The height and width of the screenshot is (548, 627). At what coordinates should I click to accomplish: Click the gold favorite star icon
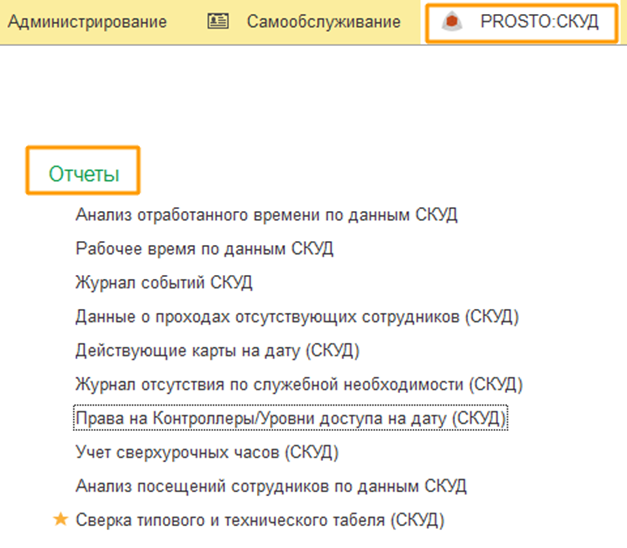tap(59, 520)
